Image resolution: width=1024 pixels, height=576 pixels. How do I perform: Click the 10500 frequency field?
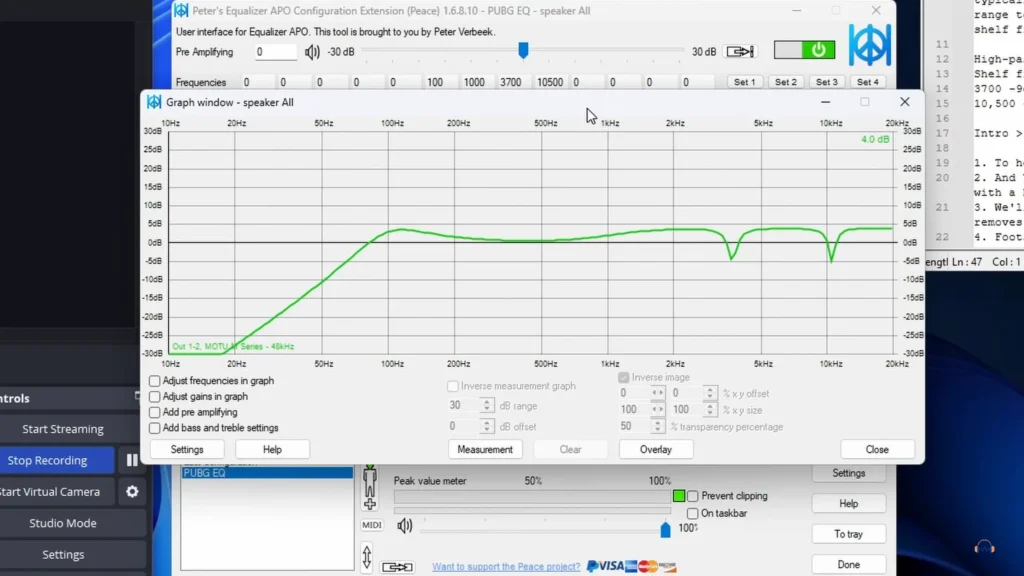[x=550, y=82]
